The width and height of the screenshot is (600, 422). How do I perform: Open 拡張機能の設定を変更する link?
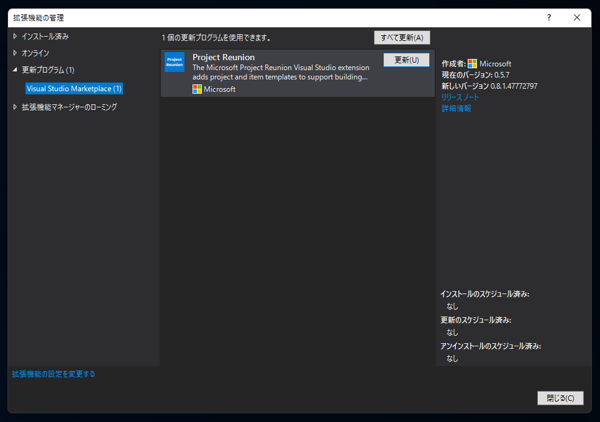tap(53, 374)
